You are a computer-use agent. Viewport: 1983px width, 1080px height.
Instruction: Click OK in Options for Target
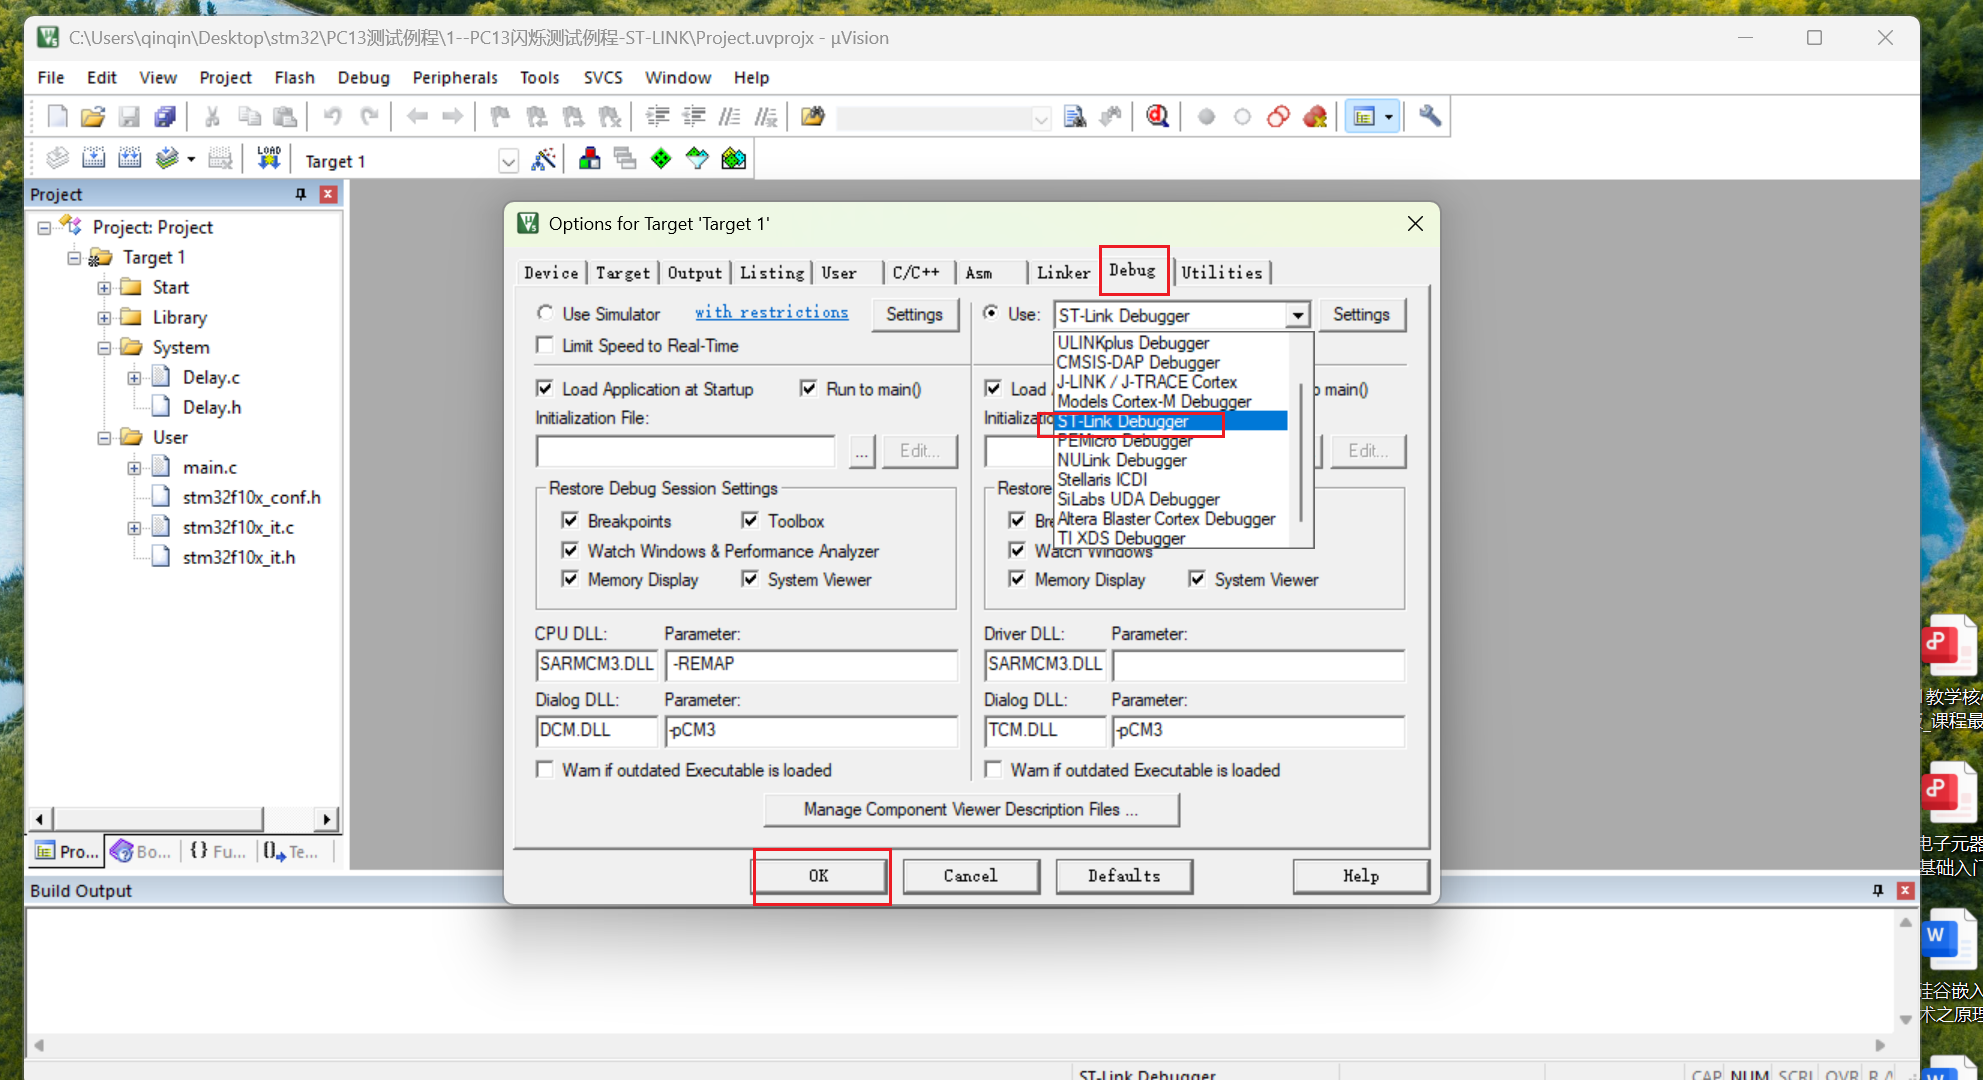point(819,876)
